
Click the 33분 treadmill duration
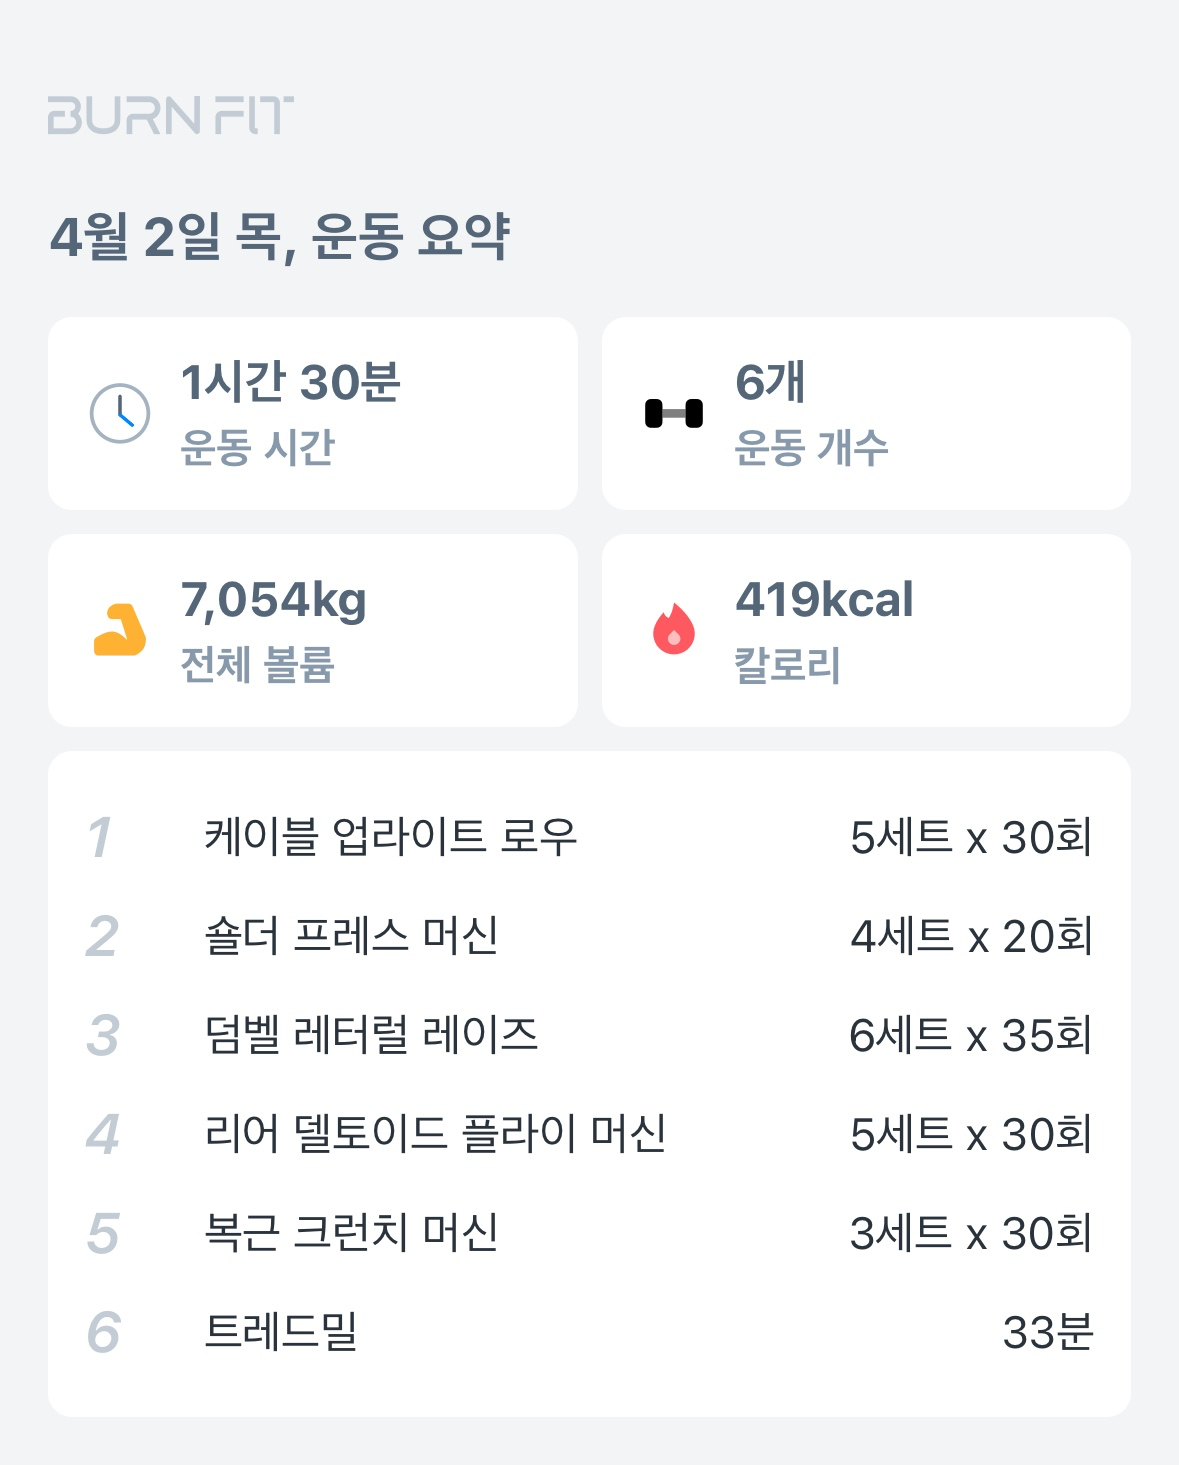tap(1048, 1332)
